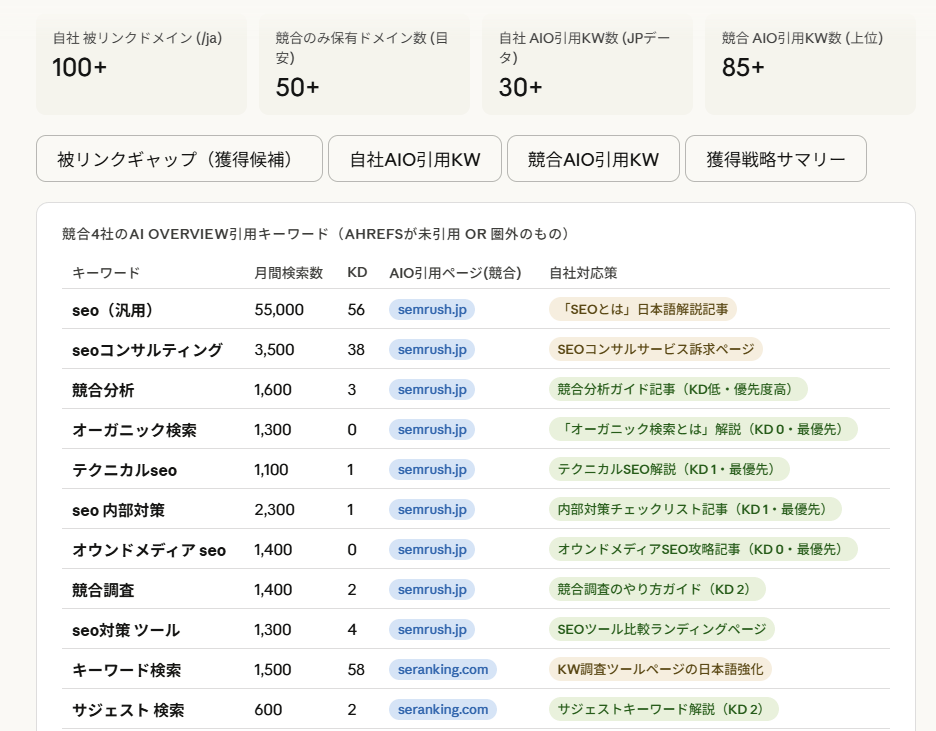
Task: Switch to the 自社AIO引用KW tab
Action: 415,159
